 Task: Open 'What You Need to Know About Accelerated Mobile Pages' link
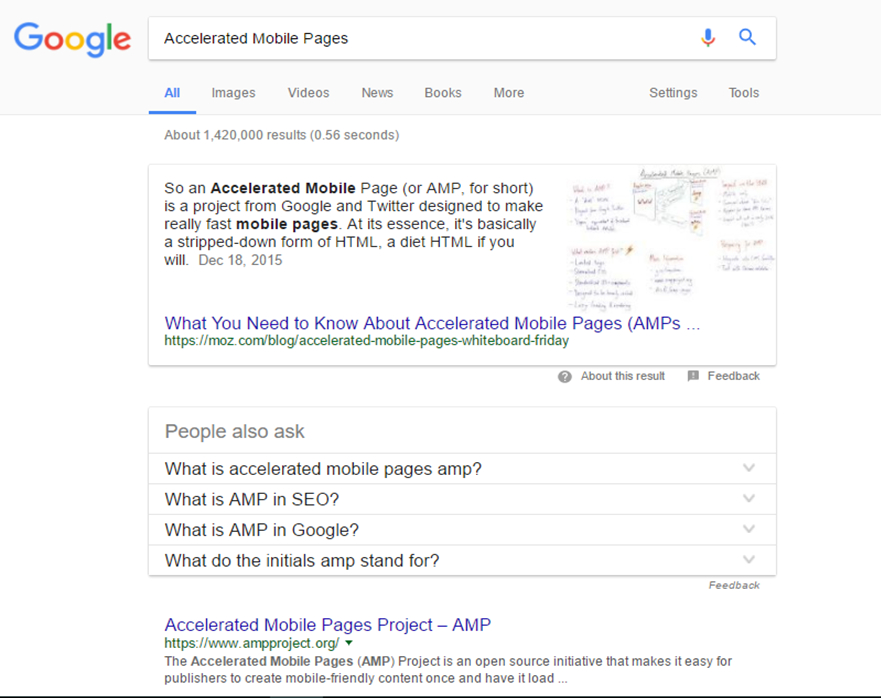point(432,323)
